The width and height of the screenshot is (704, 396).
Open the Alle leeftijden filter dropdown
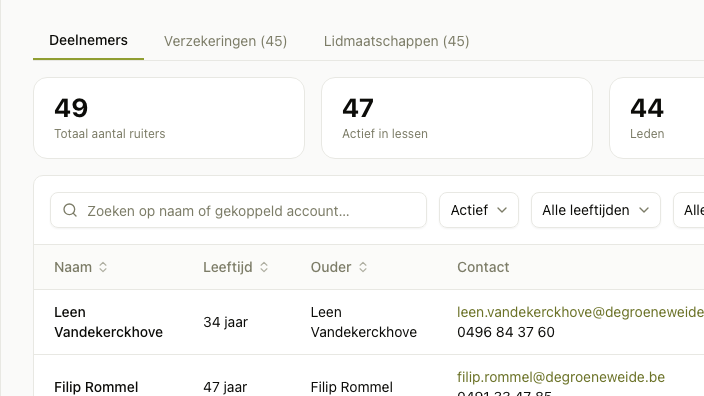(595, 210)
